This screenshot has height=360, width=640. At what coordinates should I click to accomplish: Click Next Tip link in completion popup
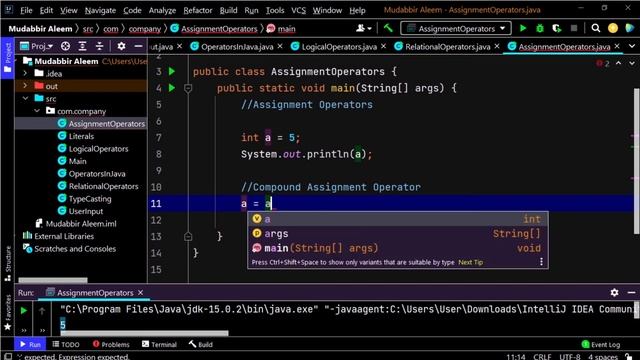point(470,262)
